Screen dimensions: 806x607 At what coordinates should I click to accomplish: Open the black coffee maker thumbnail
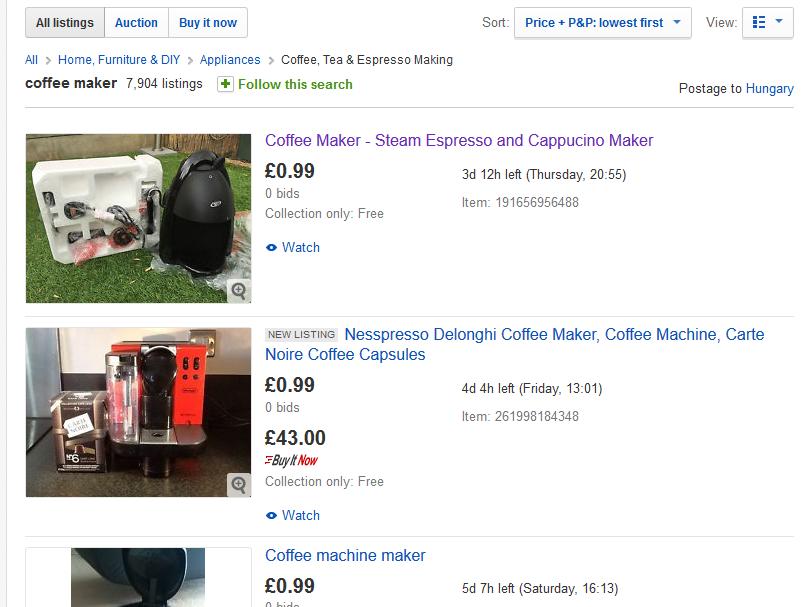138,218
